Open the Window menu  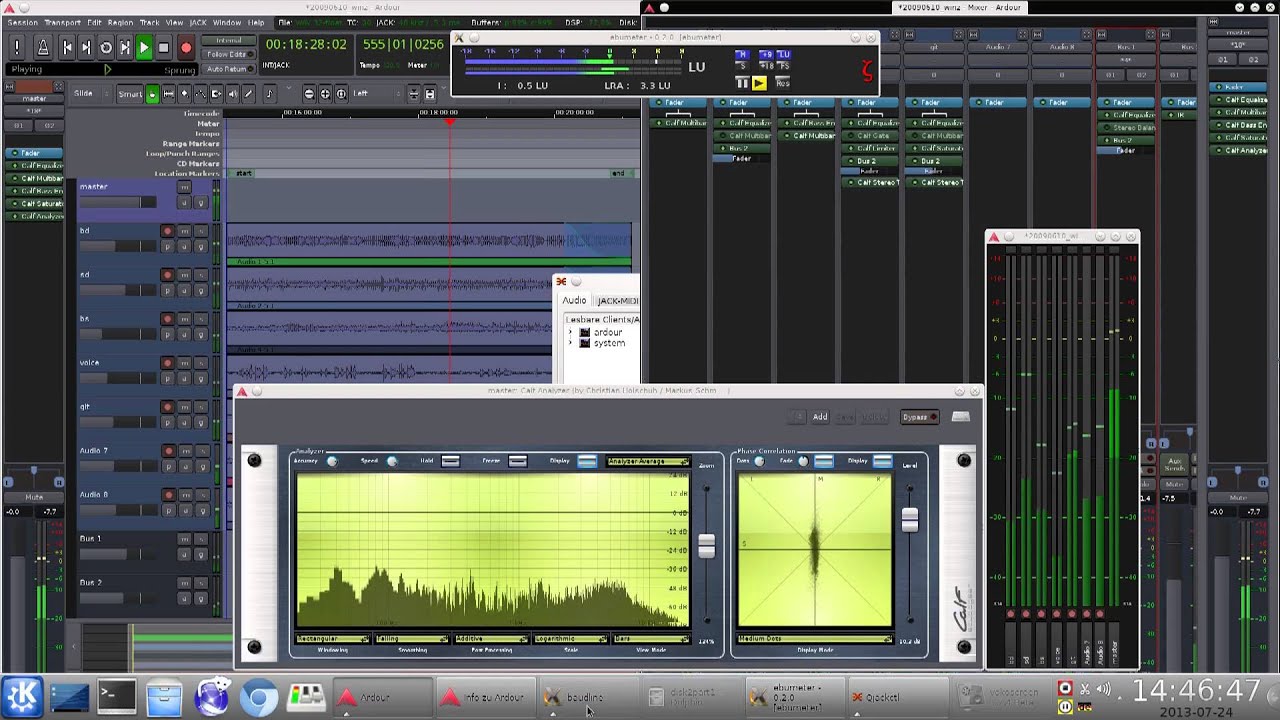(227, 22)
